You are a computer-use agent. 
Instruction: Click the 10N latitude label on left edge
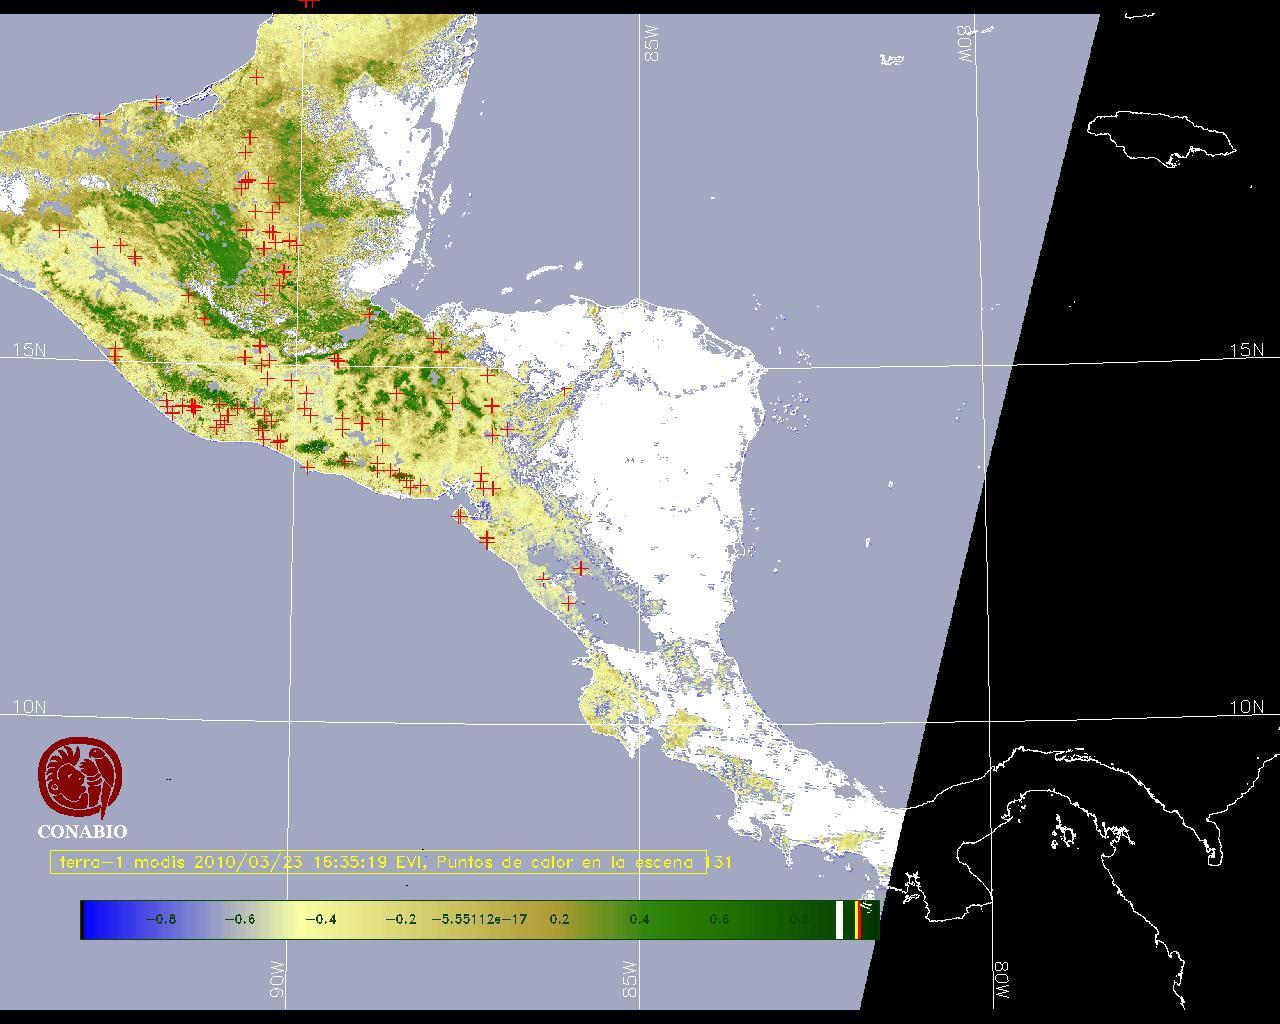pyautogui.click(x=29, y=707)
